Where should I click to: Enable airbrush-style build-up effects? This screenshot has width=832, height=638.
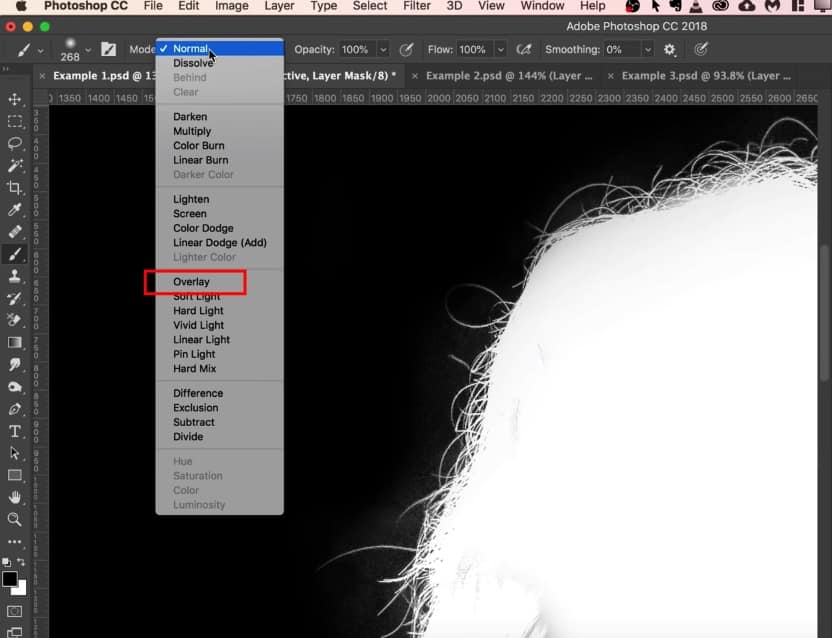[524, 49]
